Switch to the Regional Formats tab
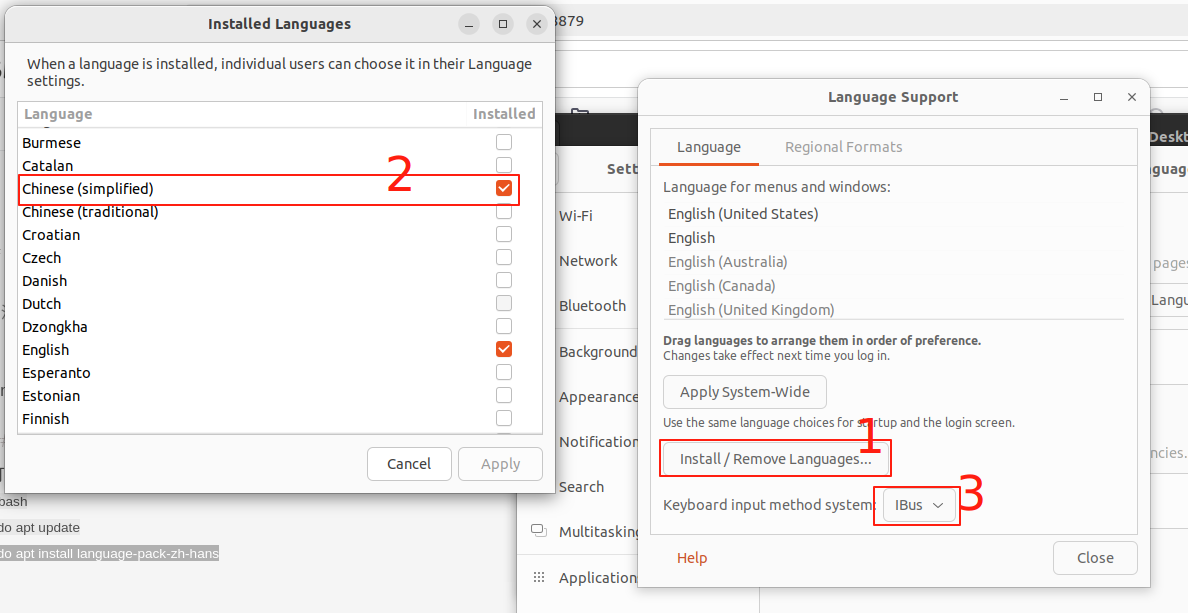This screenshot has height=613, width=1188. tap(843, 147)
